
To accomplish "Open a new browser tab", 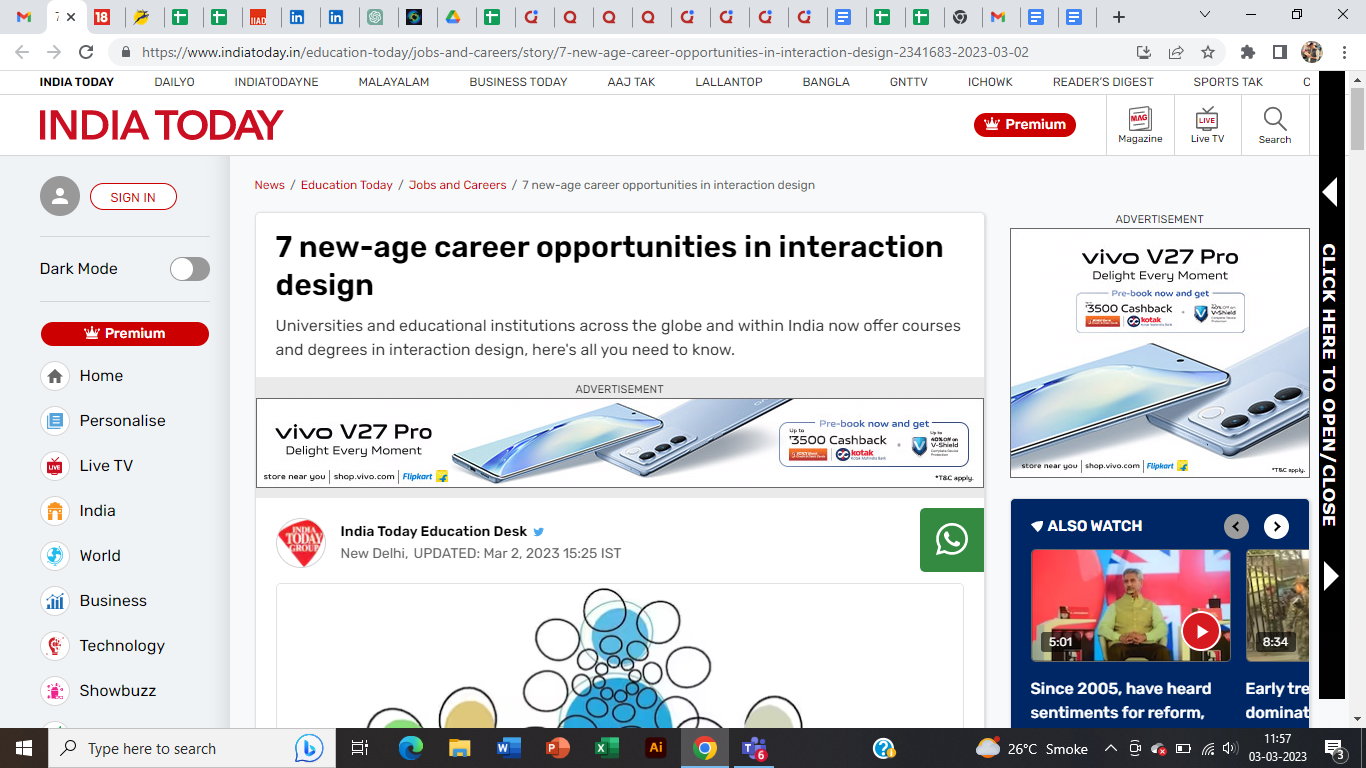I will [x=1119, y=17].
